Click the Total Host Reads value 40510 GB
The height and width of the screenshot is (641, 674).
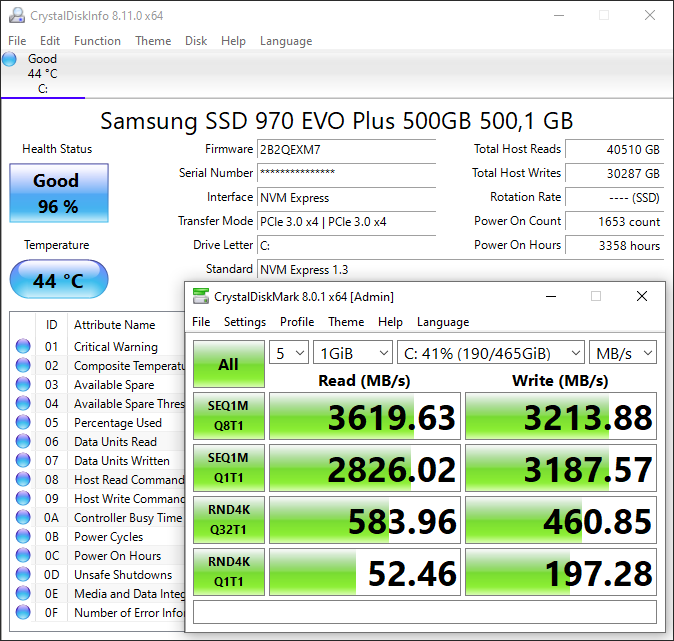click(615, 150)
